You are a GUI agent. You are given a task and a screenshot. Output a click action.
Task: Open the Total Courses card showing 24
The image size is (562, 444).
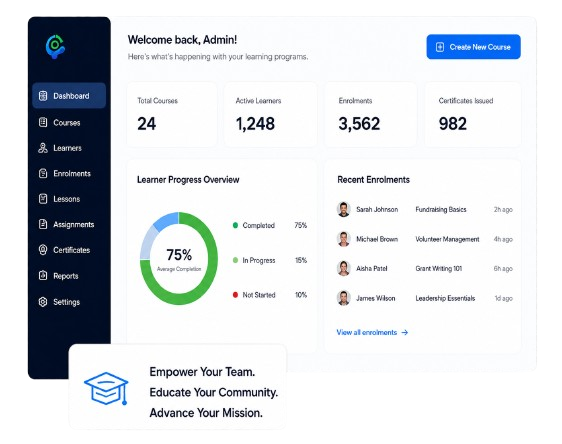(172, 115)
